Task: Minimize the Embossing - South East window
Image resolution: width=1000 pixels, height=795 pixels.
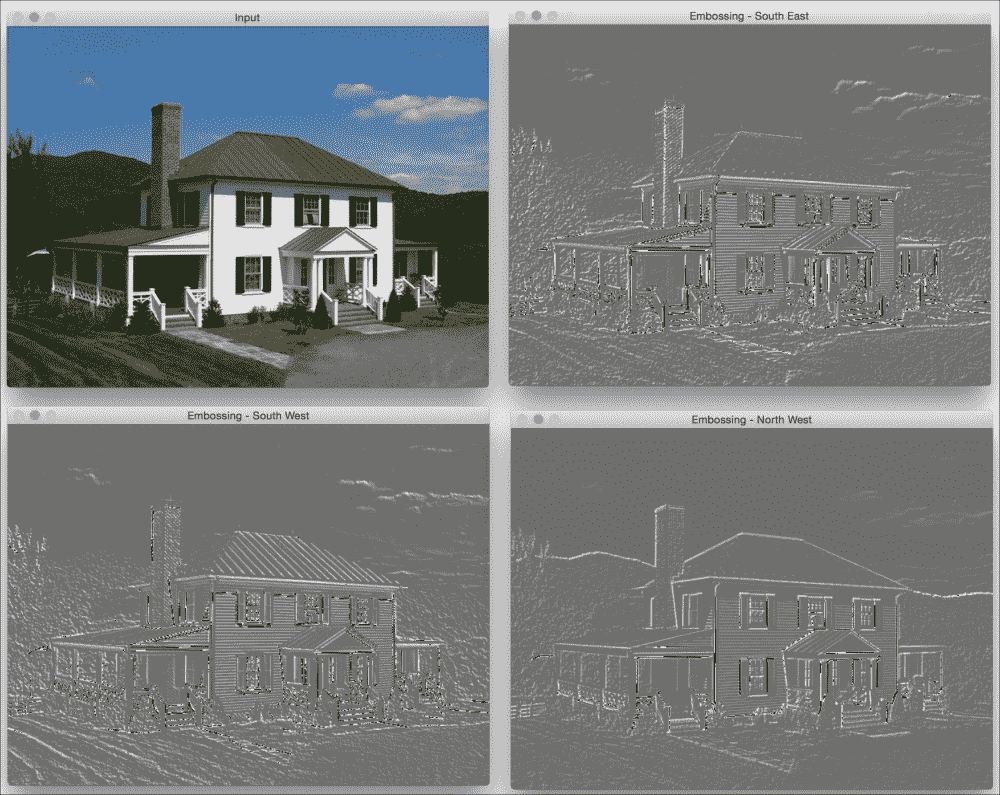Action: [x=536, y=16]
